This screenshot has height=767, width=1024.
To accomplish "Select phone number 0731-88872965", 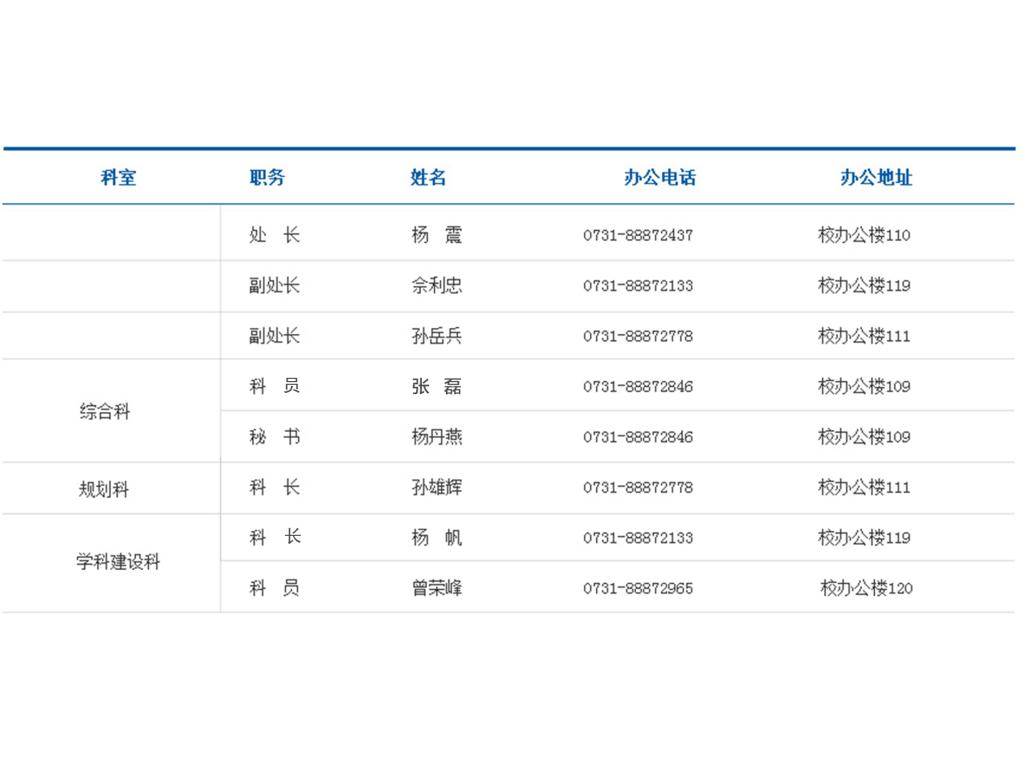I will pyautogui.click(x=638, y=588).
